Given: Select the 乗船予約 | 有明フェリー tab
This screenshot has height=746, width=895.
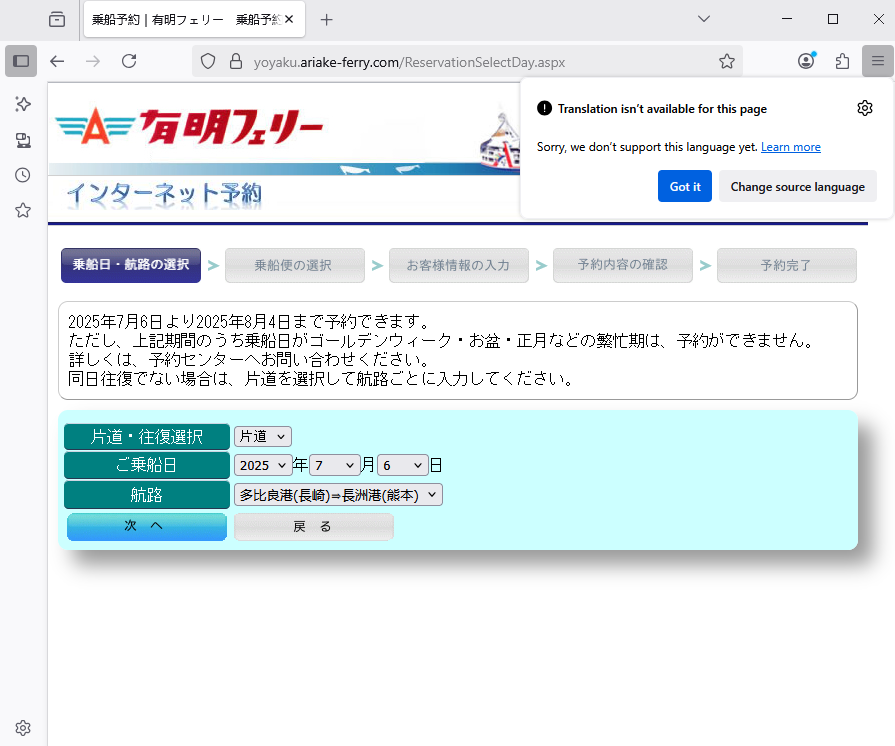Looking at the screenshot, I should point(194,19).
